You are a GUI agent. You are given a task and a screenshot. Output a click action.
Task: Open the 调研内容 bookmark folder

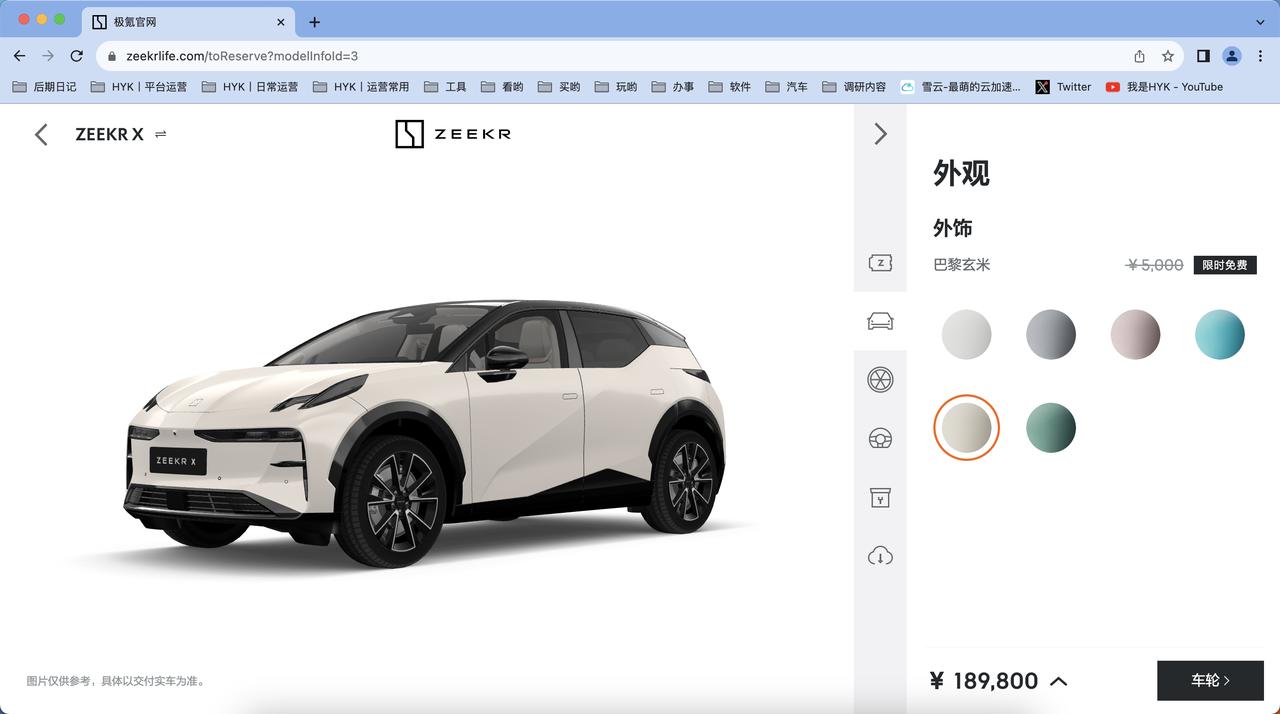pos(854,87)
